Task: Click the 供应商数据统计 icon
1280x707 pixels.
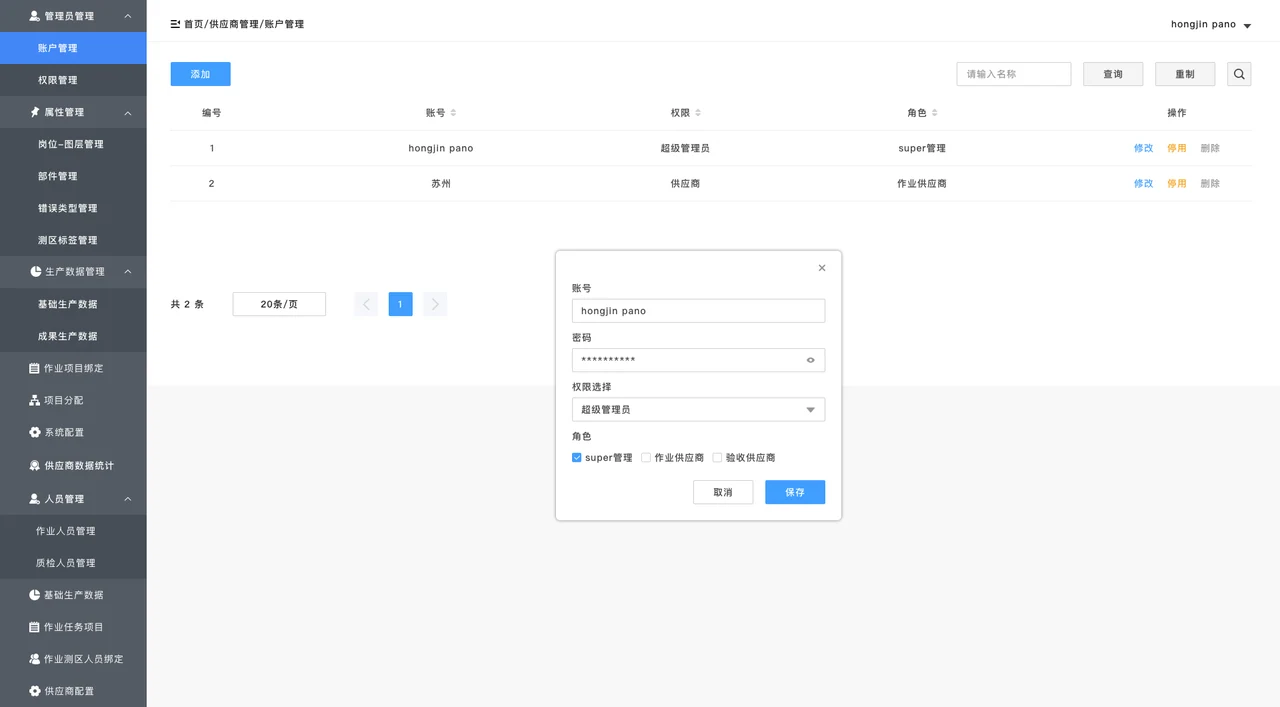Action: point(35,465)
